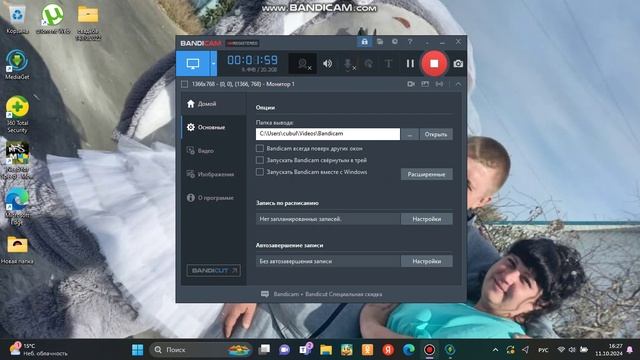
Task: Open the Видео tab
Action: pos(213,151)
